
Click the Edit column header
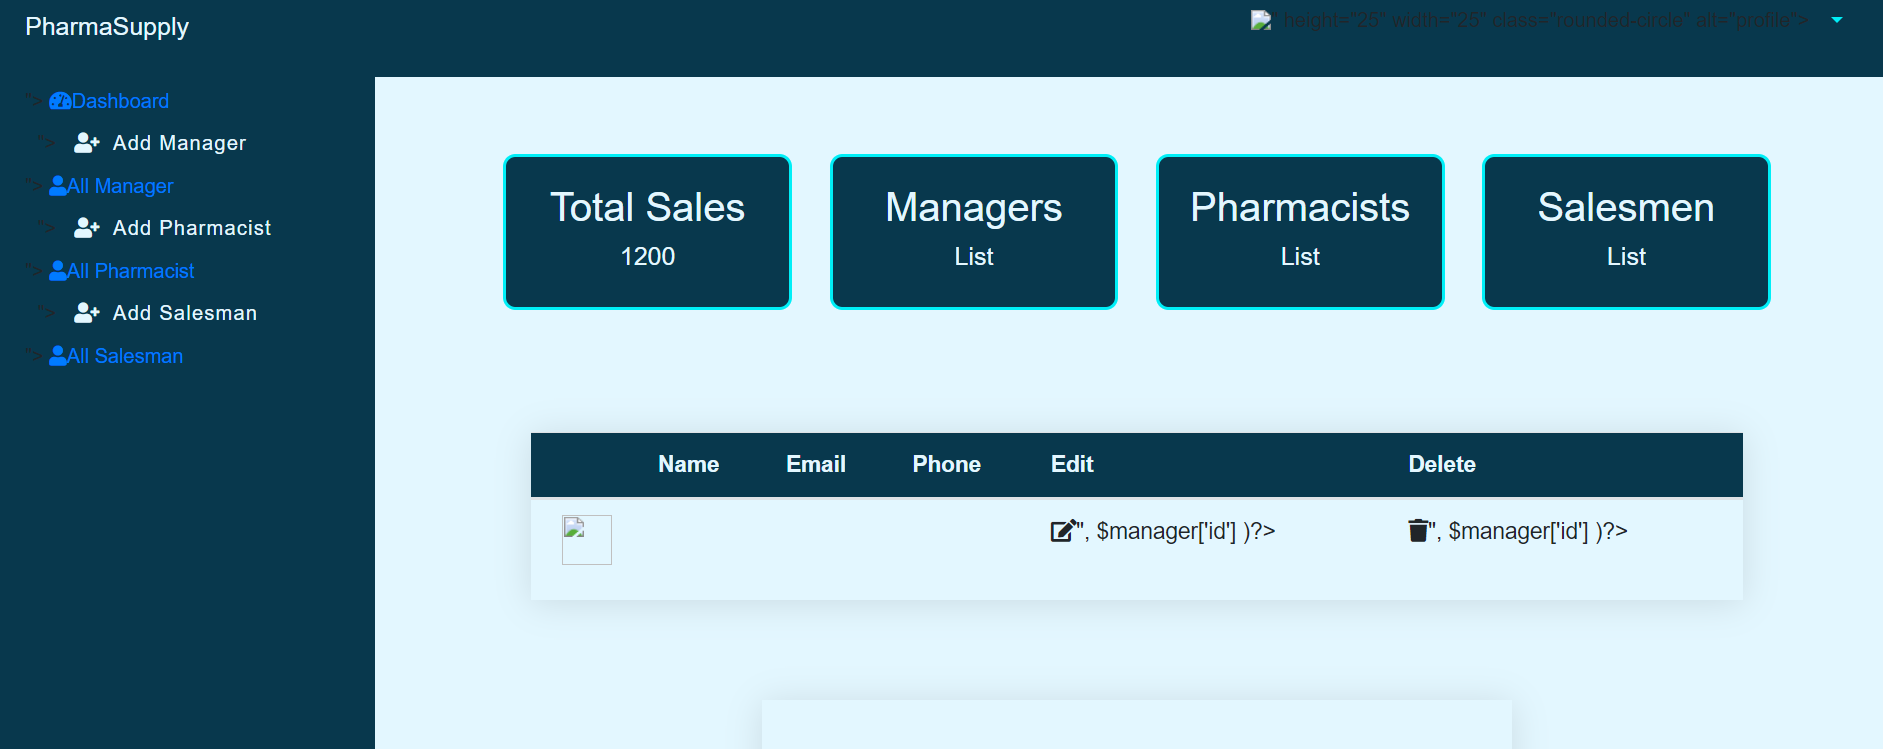[x=1072, y=464]
